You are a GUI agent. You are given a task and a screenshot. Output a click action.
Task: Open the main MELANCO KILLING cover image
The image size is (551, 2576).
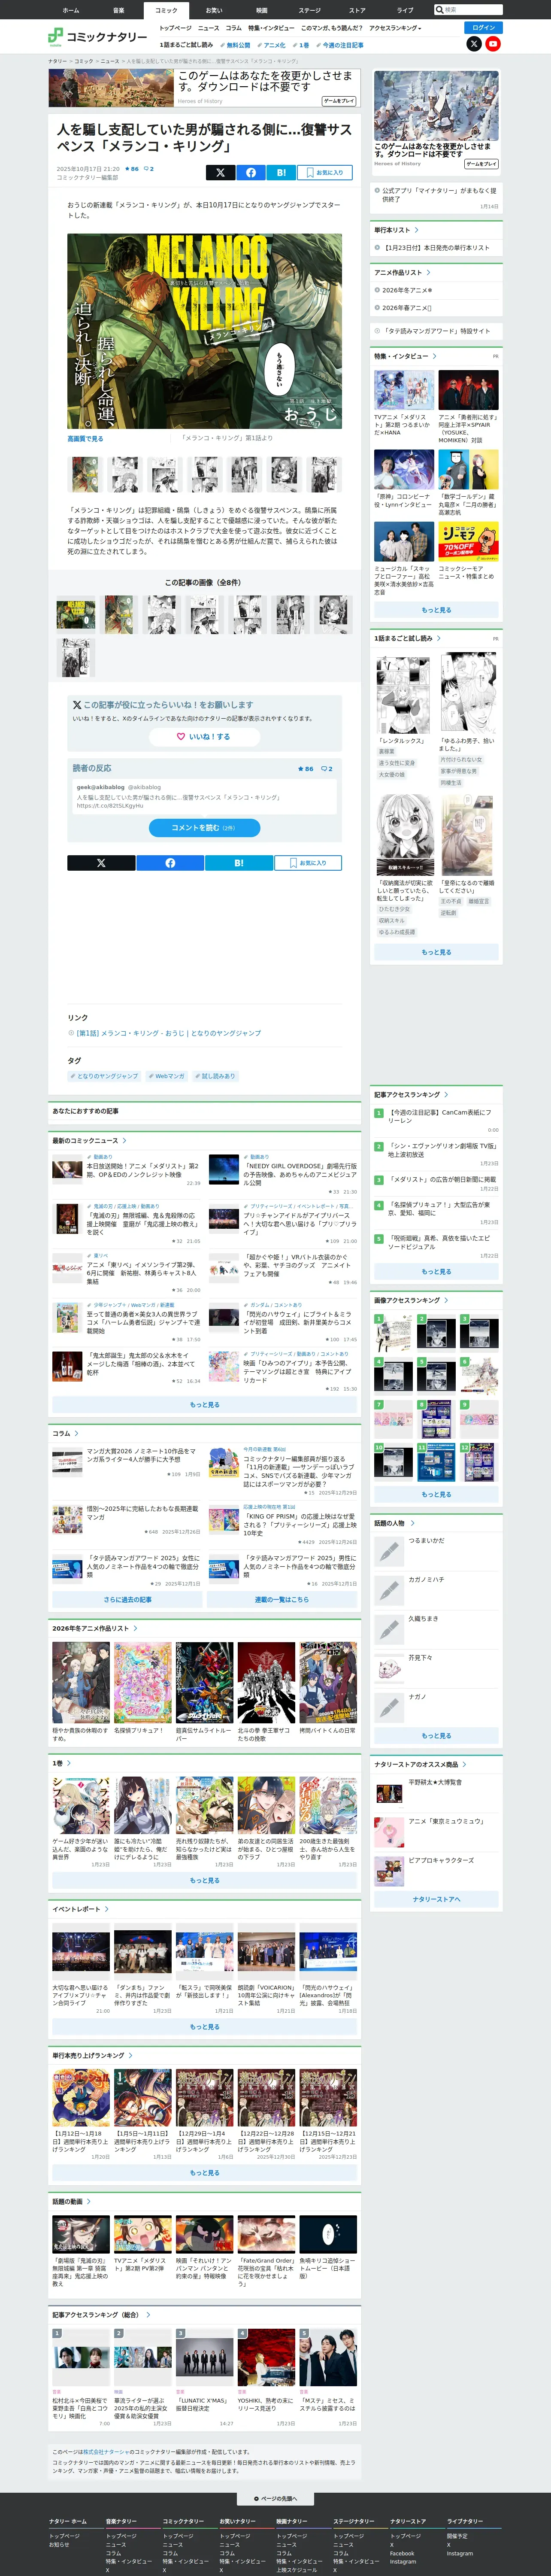click(204, 331)
